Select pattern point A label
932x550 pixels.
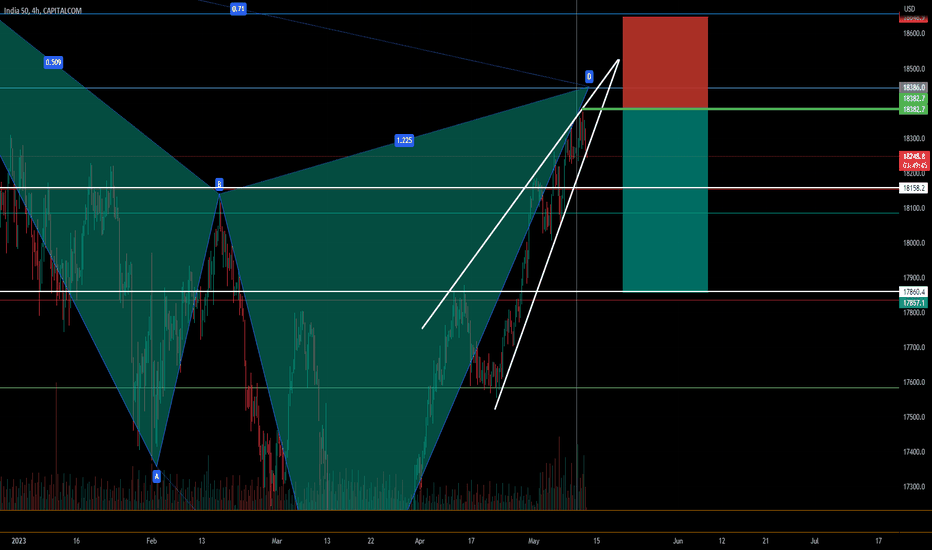(156, 476)
